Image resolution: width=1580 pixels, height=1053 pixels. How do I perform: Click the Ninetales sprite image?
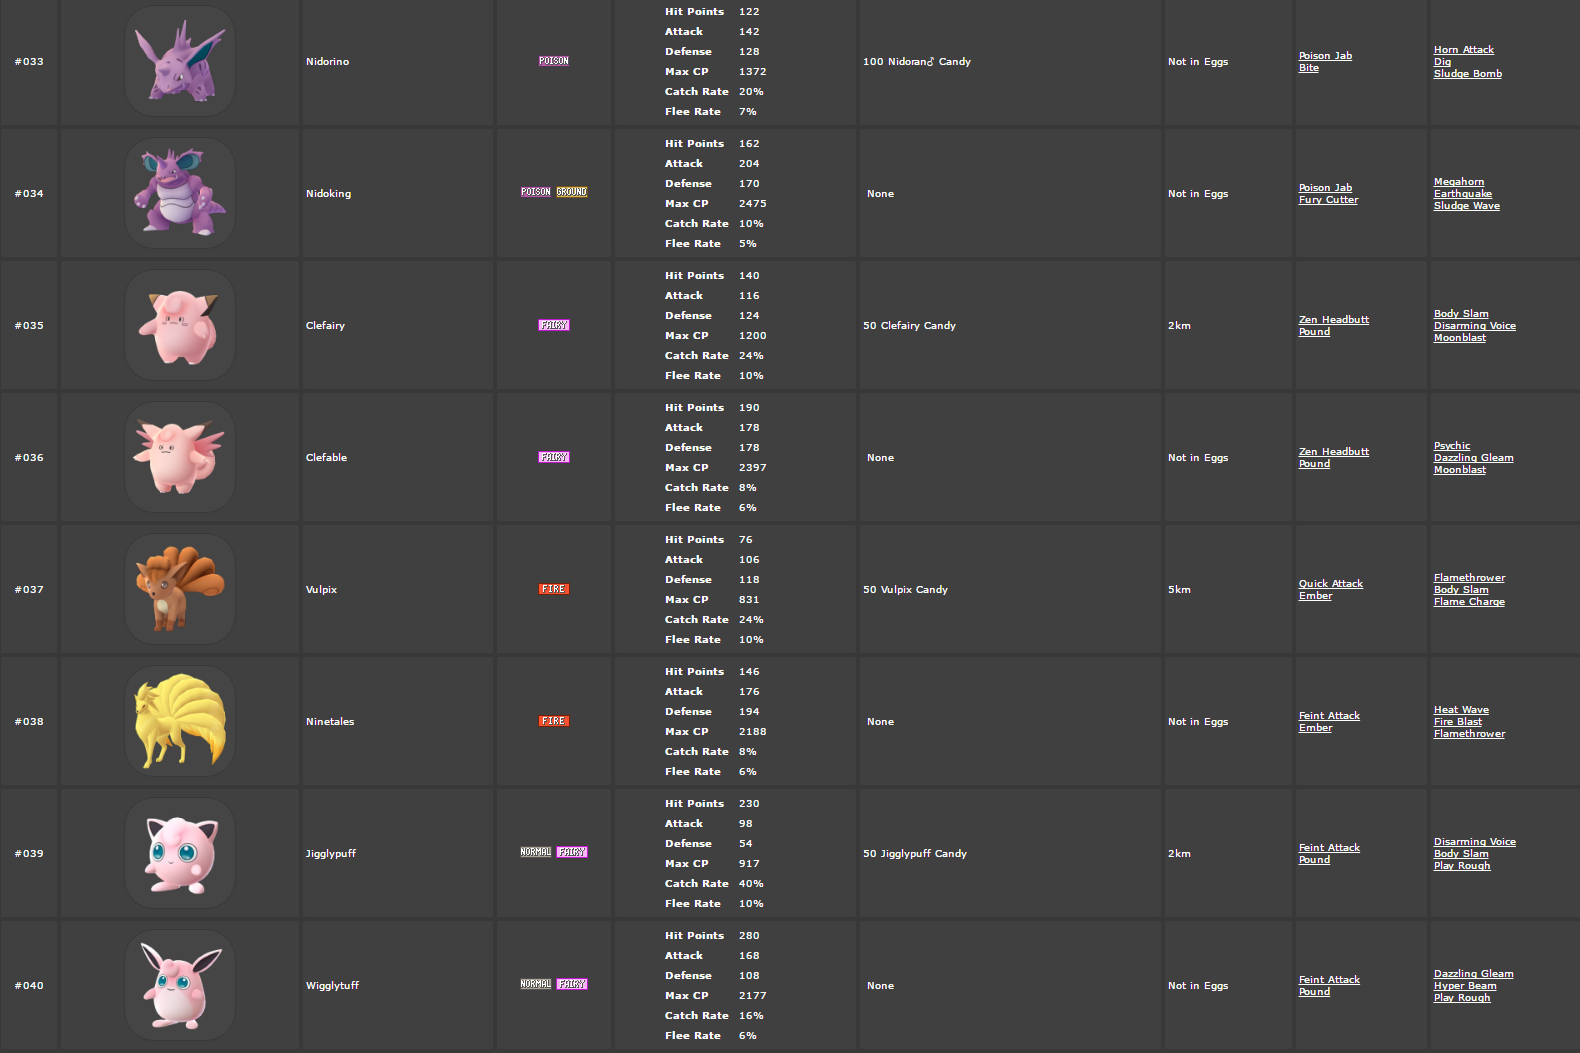179,720
